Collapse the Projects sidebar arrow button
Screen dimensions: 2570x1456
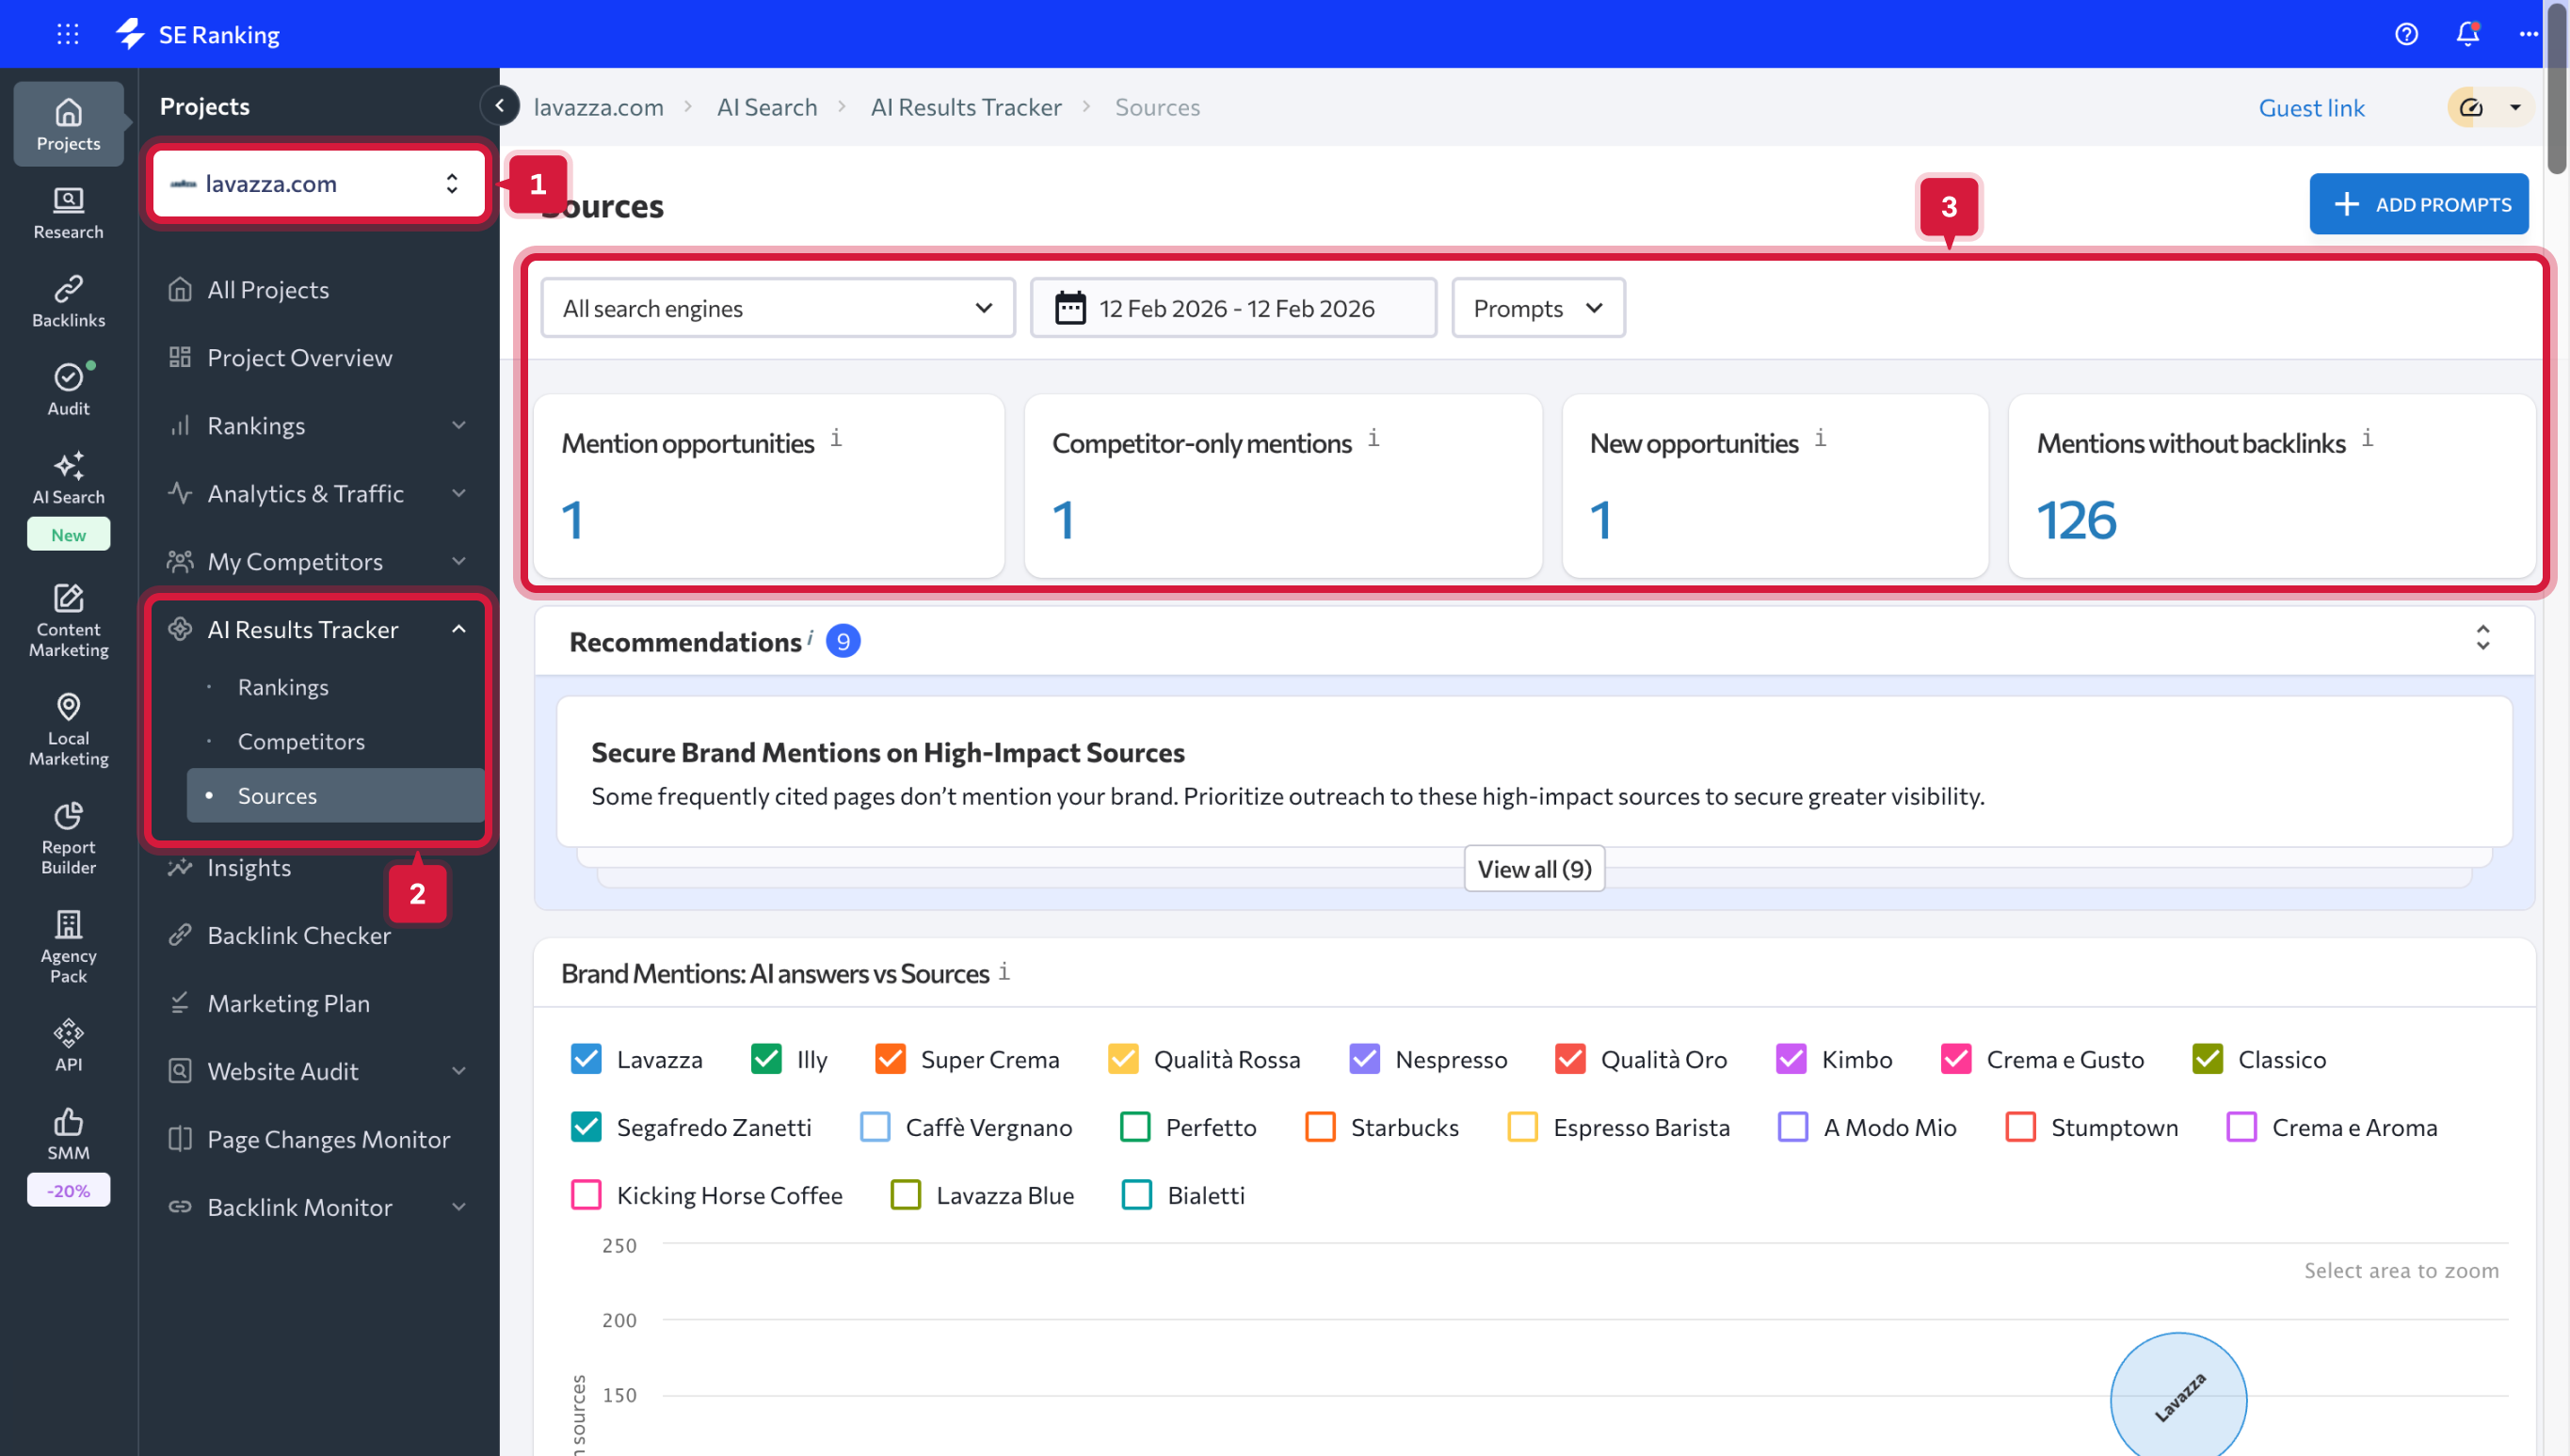pyautogui.click(x=499, y=106)
